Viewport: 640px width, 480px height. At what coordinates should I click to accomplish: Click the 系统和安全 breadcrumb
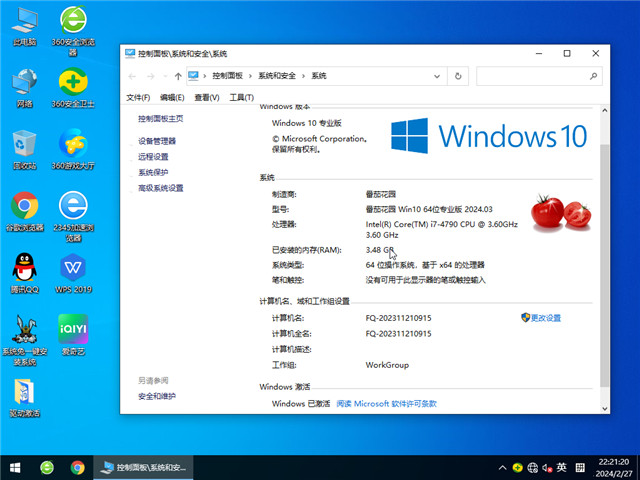pos(277,76)
